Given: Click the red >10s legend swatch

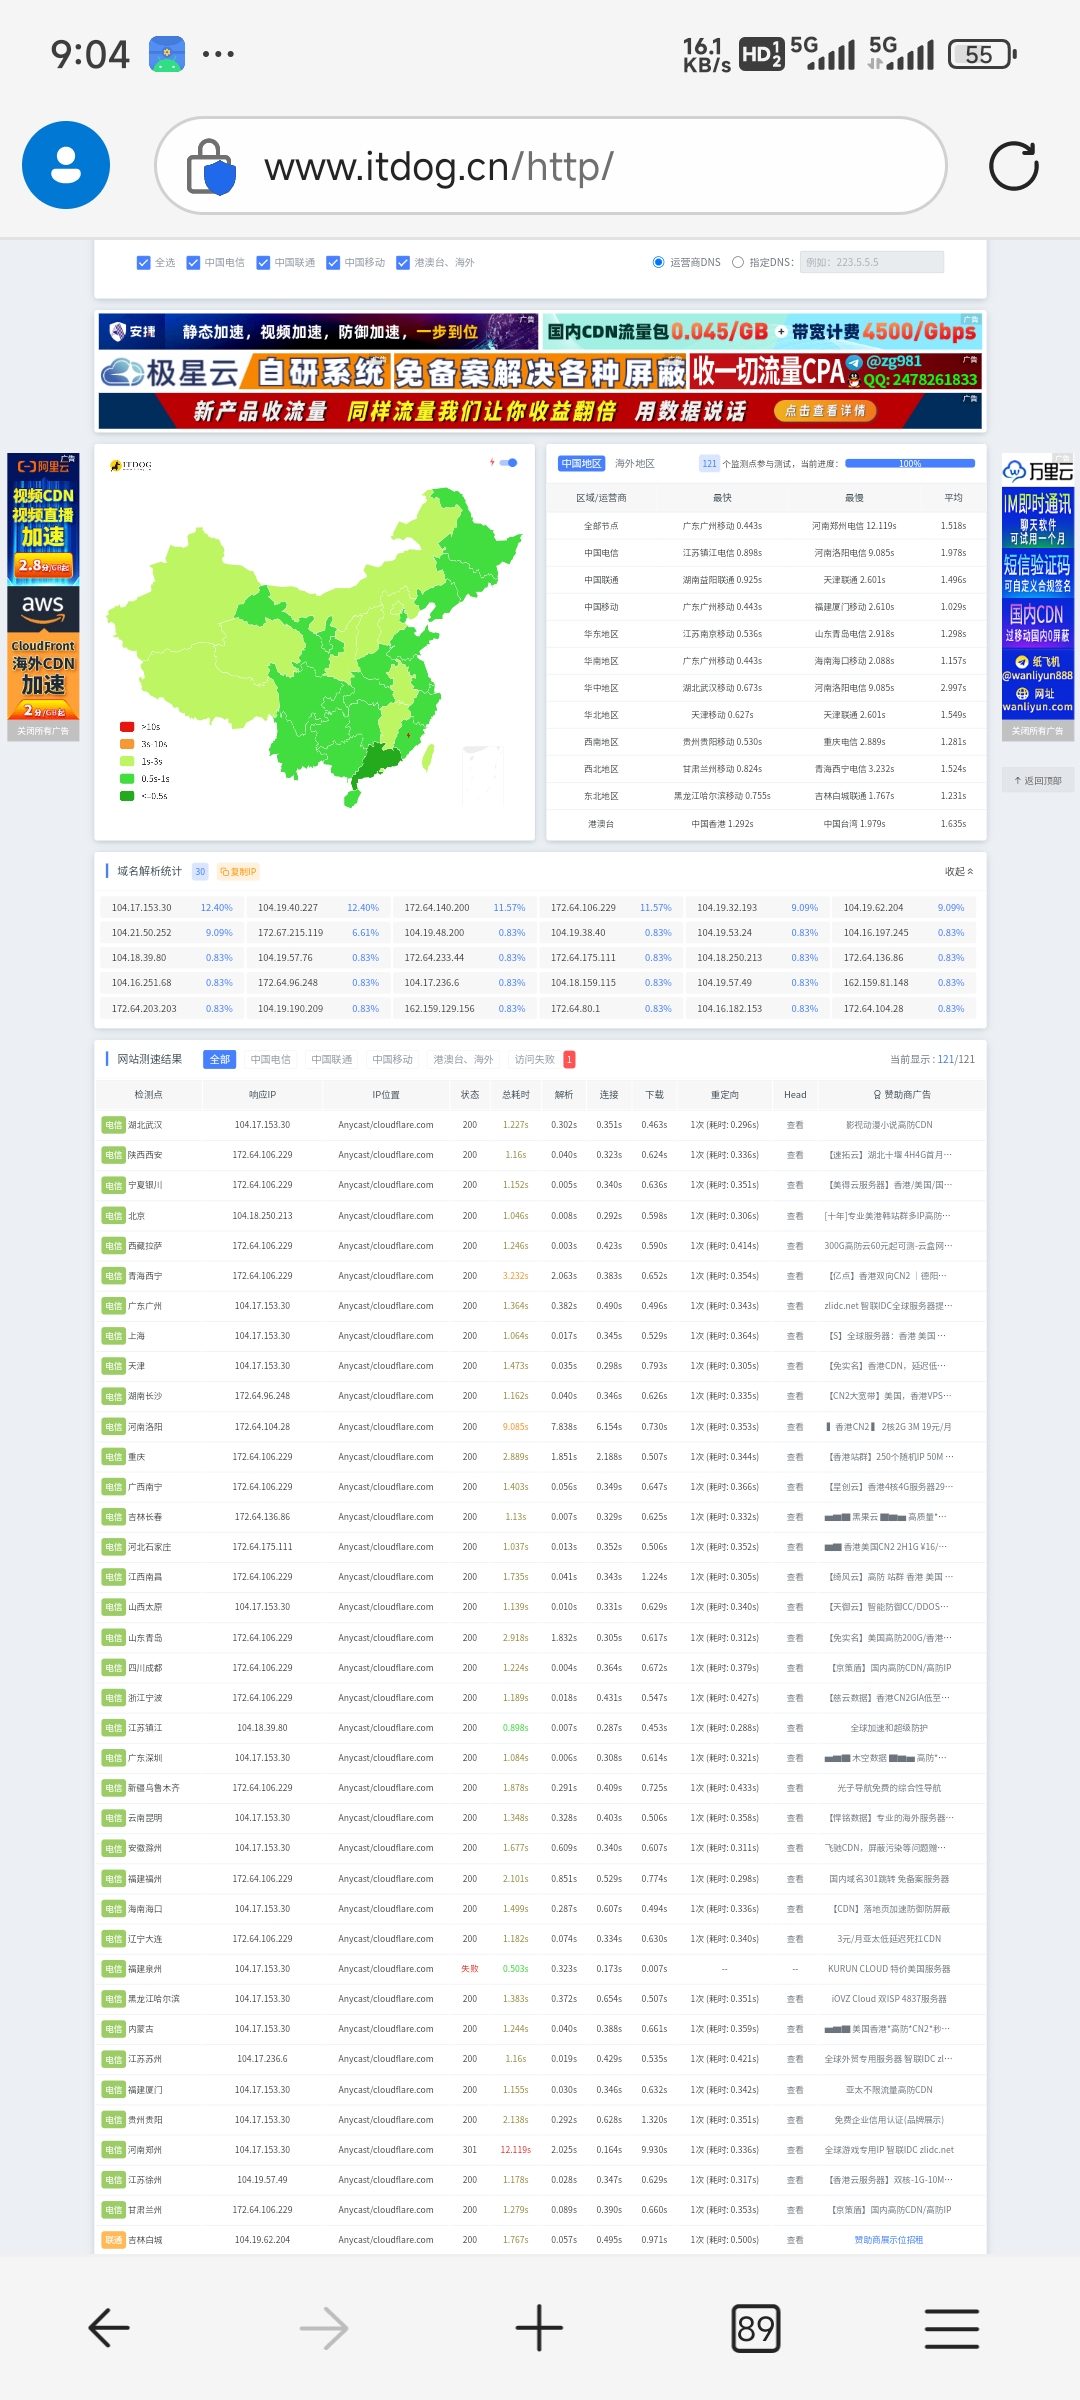Looking at the screenshot, I should [x=127, y=727].
